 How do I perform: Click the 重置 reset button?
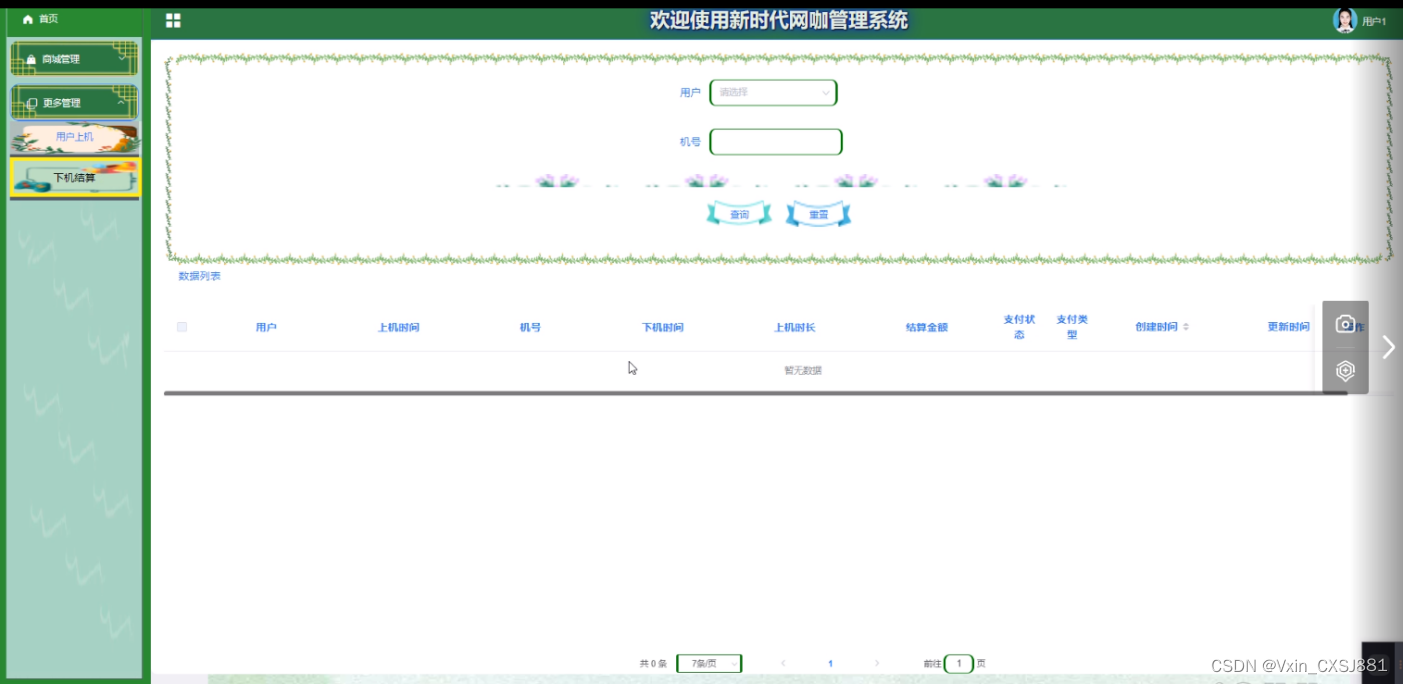pyautogui.click(x=818, y=213)
